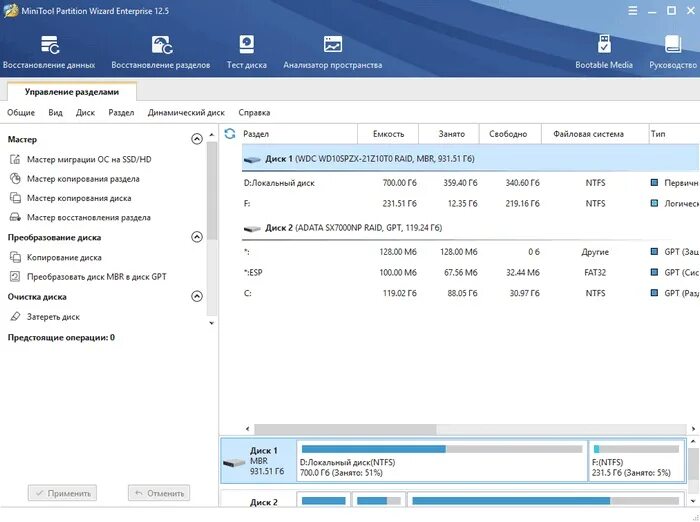
Task: Select F:(NTFS) usage bar in disk map
Action: pos(637,449)
